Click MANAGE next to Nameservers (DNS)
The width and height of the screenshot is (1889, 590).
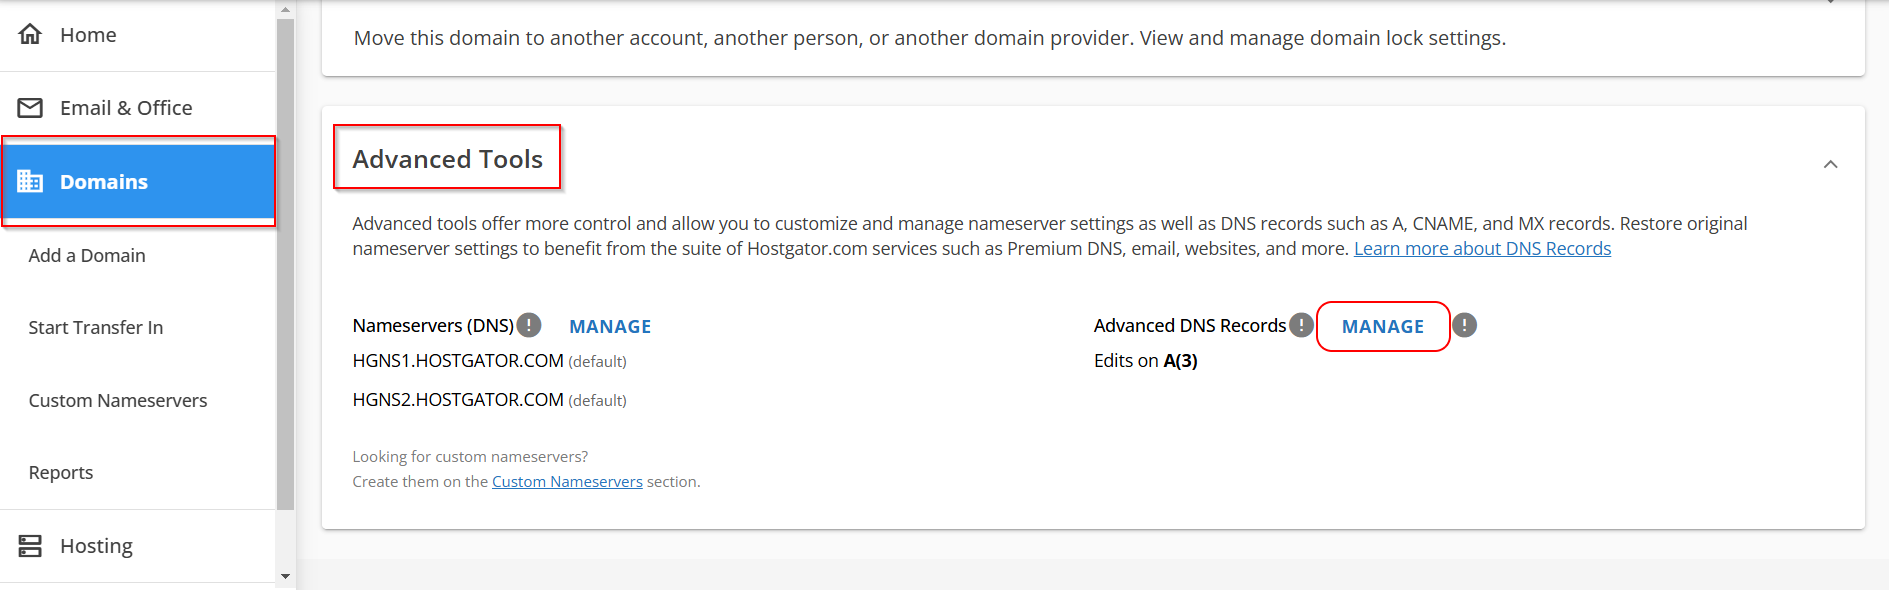(609, 326)
